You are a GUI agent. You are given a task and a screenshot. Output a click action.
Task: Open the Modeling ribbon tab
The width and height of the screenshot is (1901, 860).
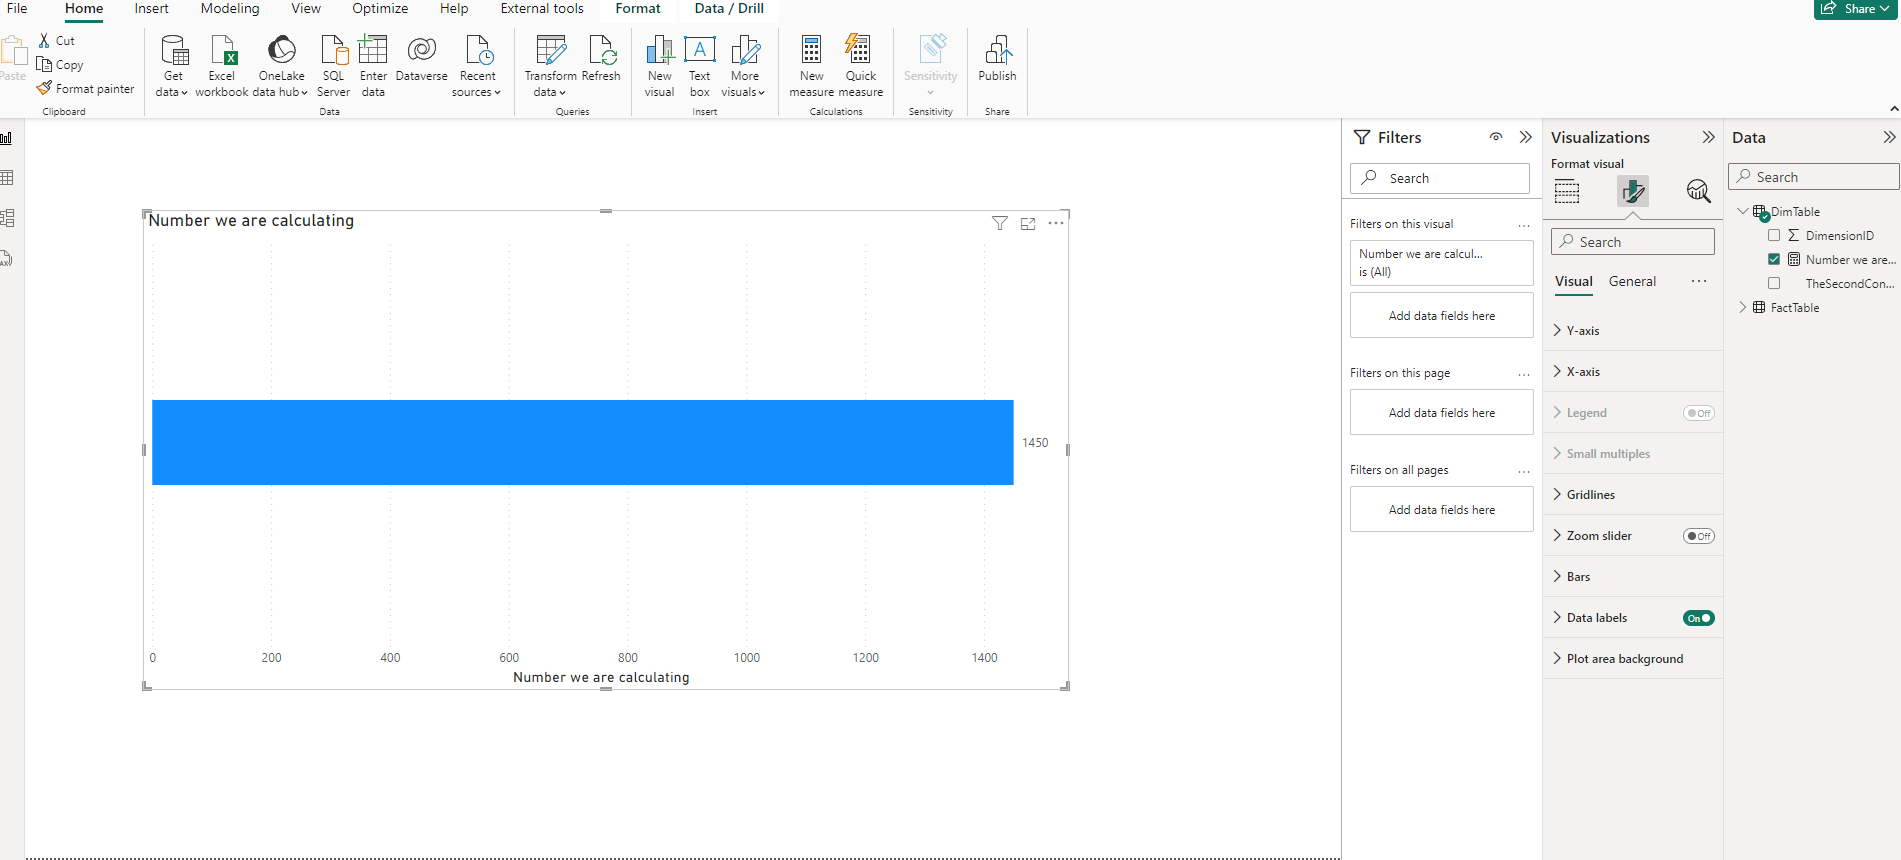click(x=230, y=9)
